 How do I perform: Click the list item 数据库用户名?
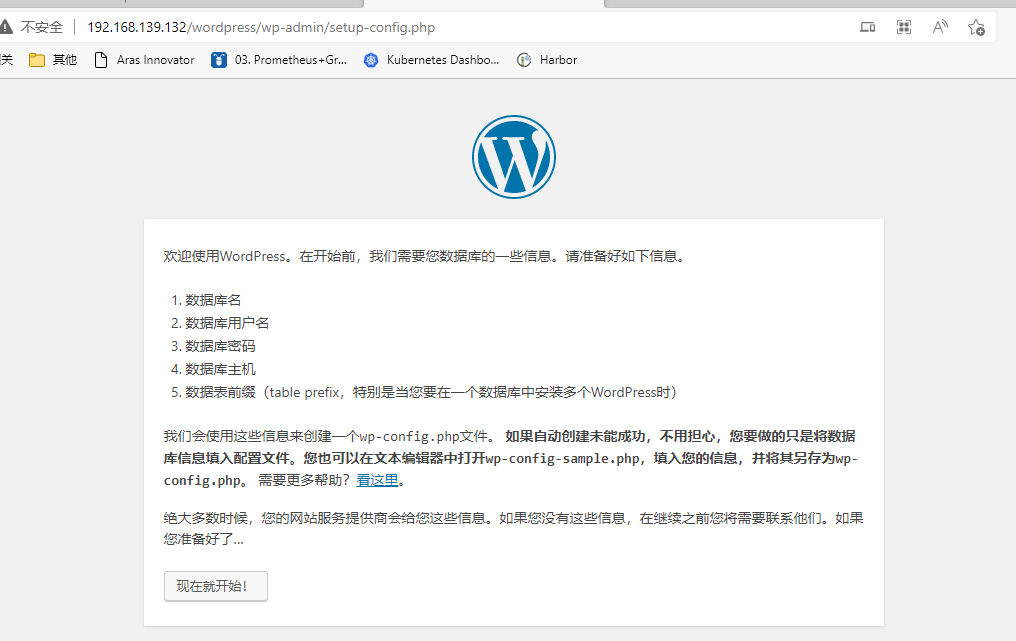[227, 323]
